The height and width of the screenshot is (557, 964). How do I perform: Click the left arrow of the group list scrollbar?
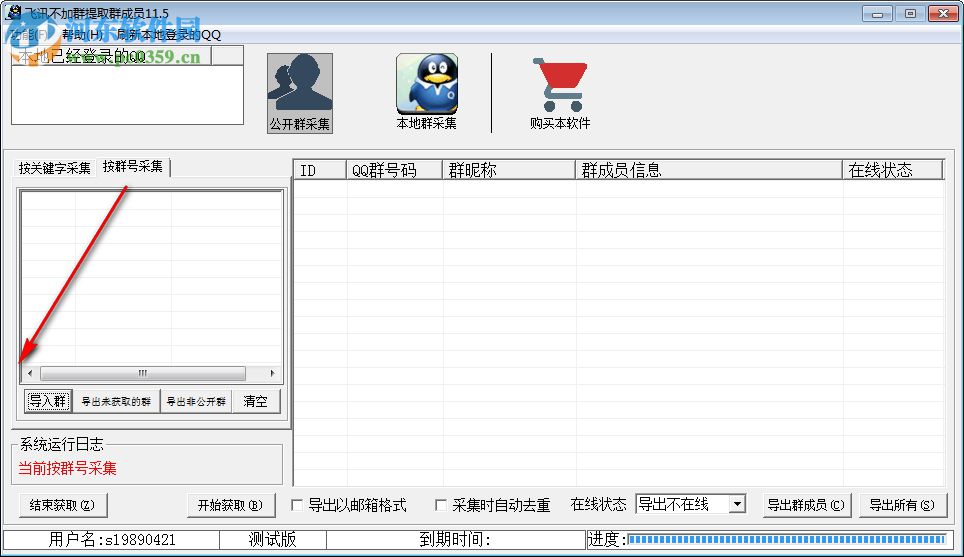point(30,373)
